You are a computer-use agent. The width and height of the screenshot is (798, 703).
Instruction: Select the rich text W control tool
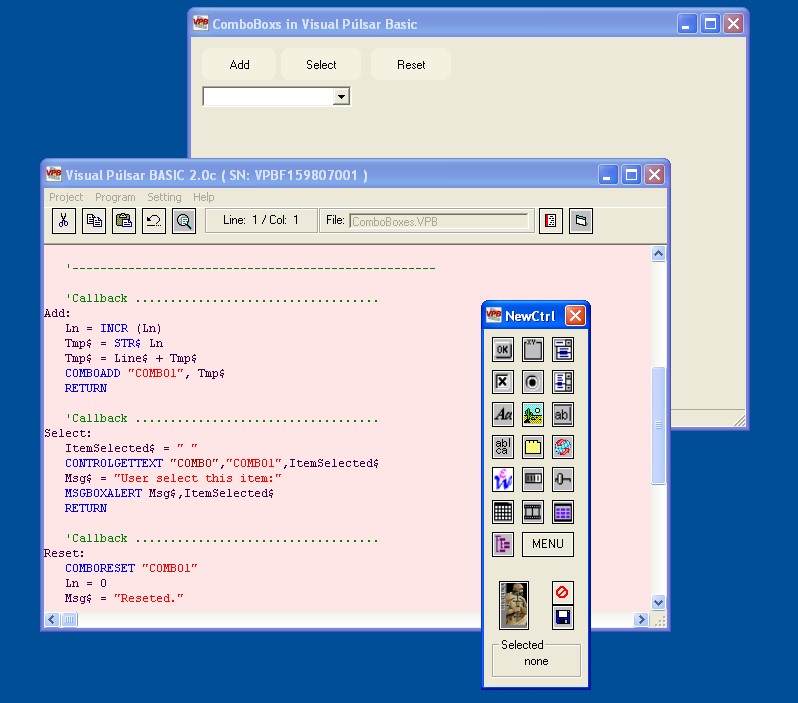pyautogui.click(x=502, y=480)
